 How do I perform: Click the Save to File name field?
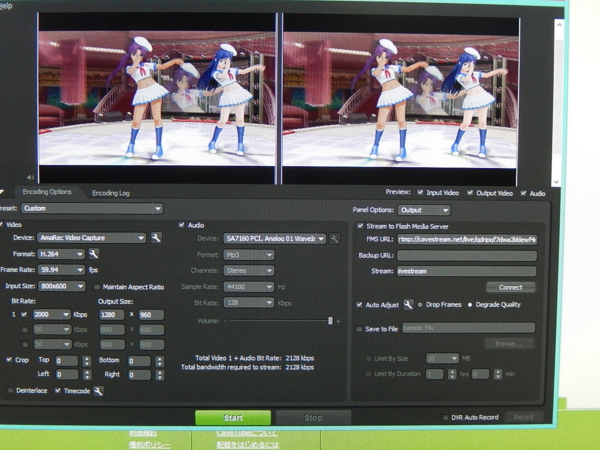[x=468, y=328]
